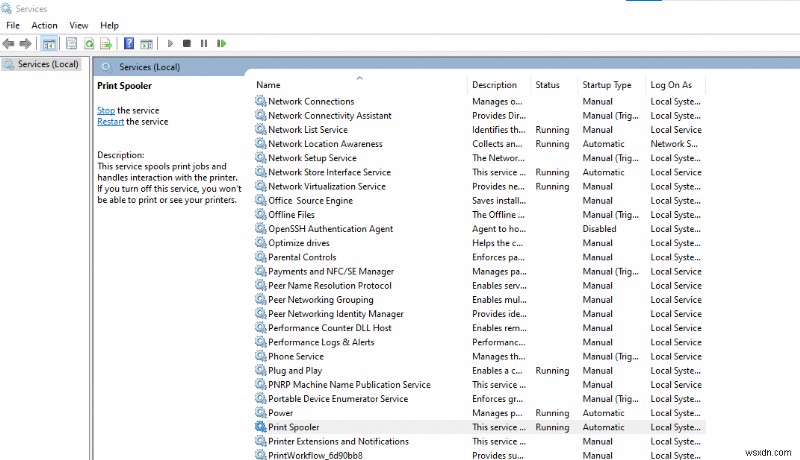Click the Refresh toolbar icon

89,44
